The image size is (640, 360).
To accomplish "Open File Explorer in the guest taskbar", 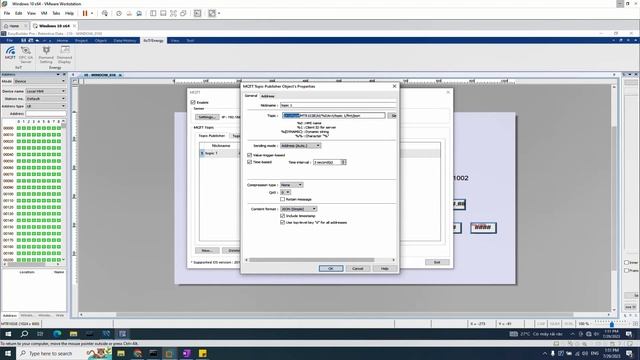I will 73,334.
